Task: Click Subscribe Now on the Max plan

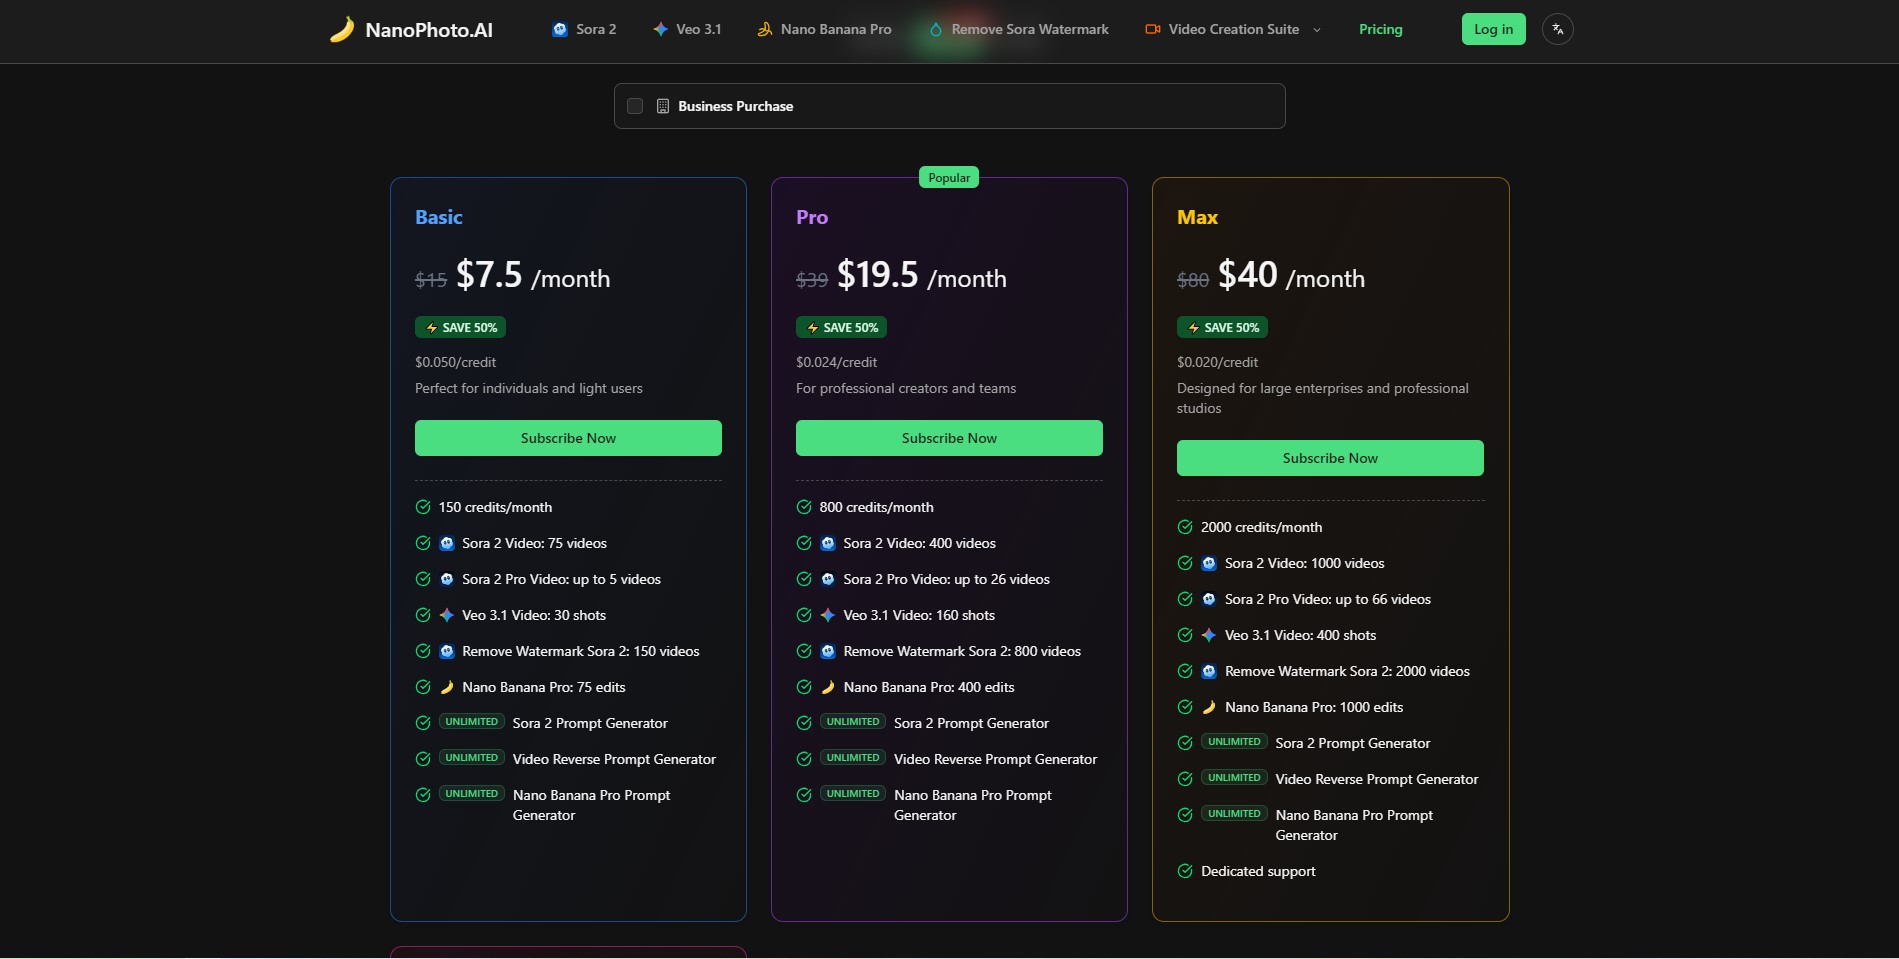Action: pyautogui.click(x=1330, y=457)
